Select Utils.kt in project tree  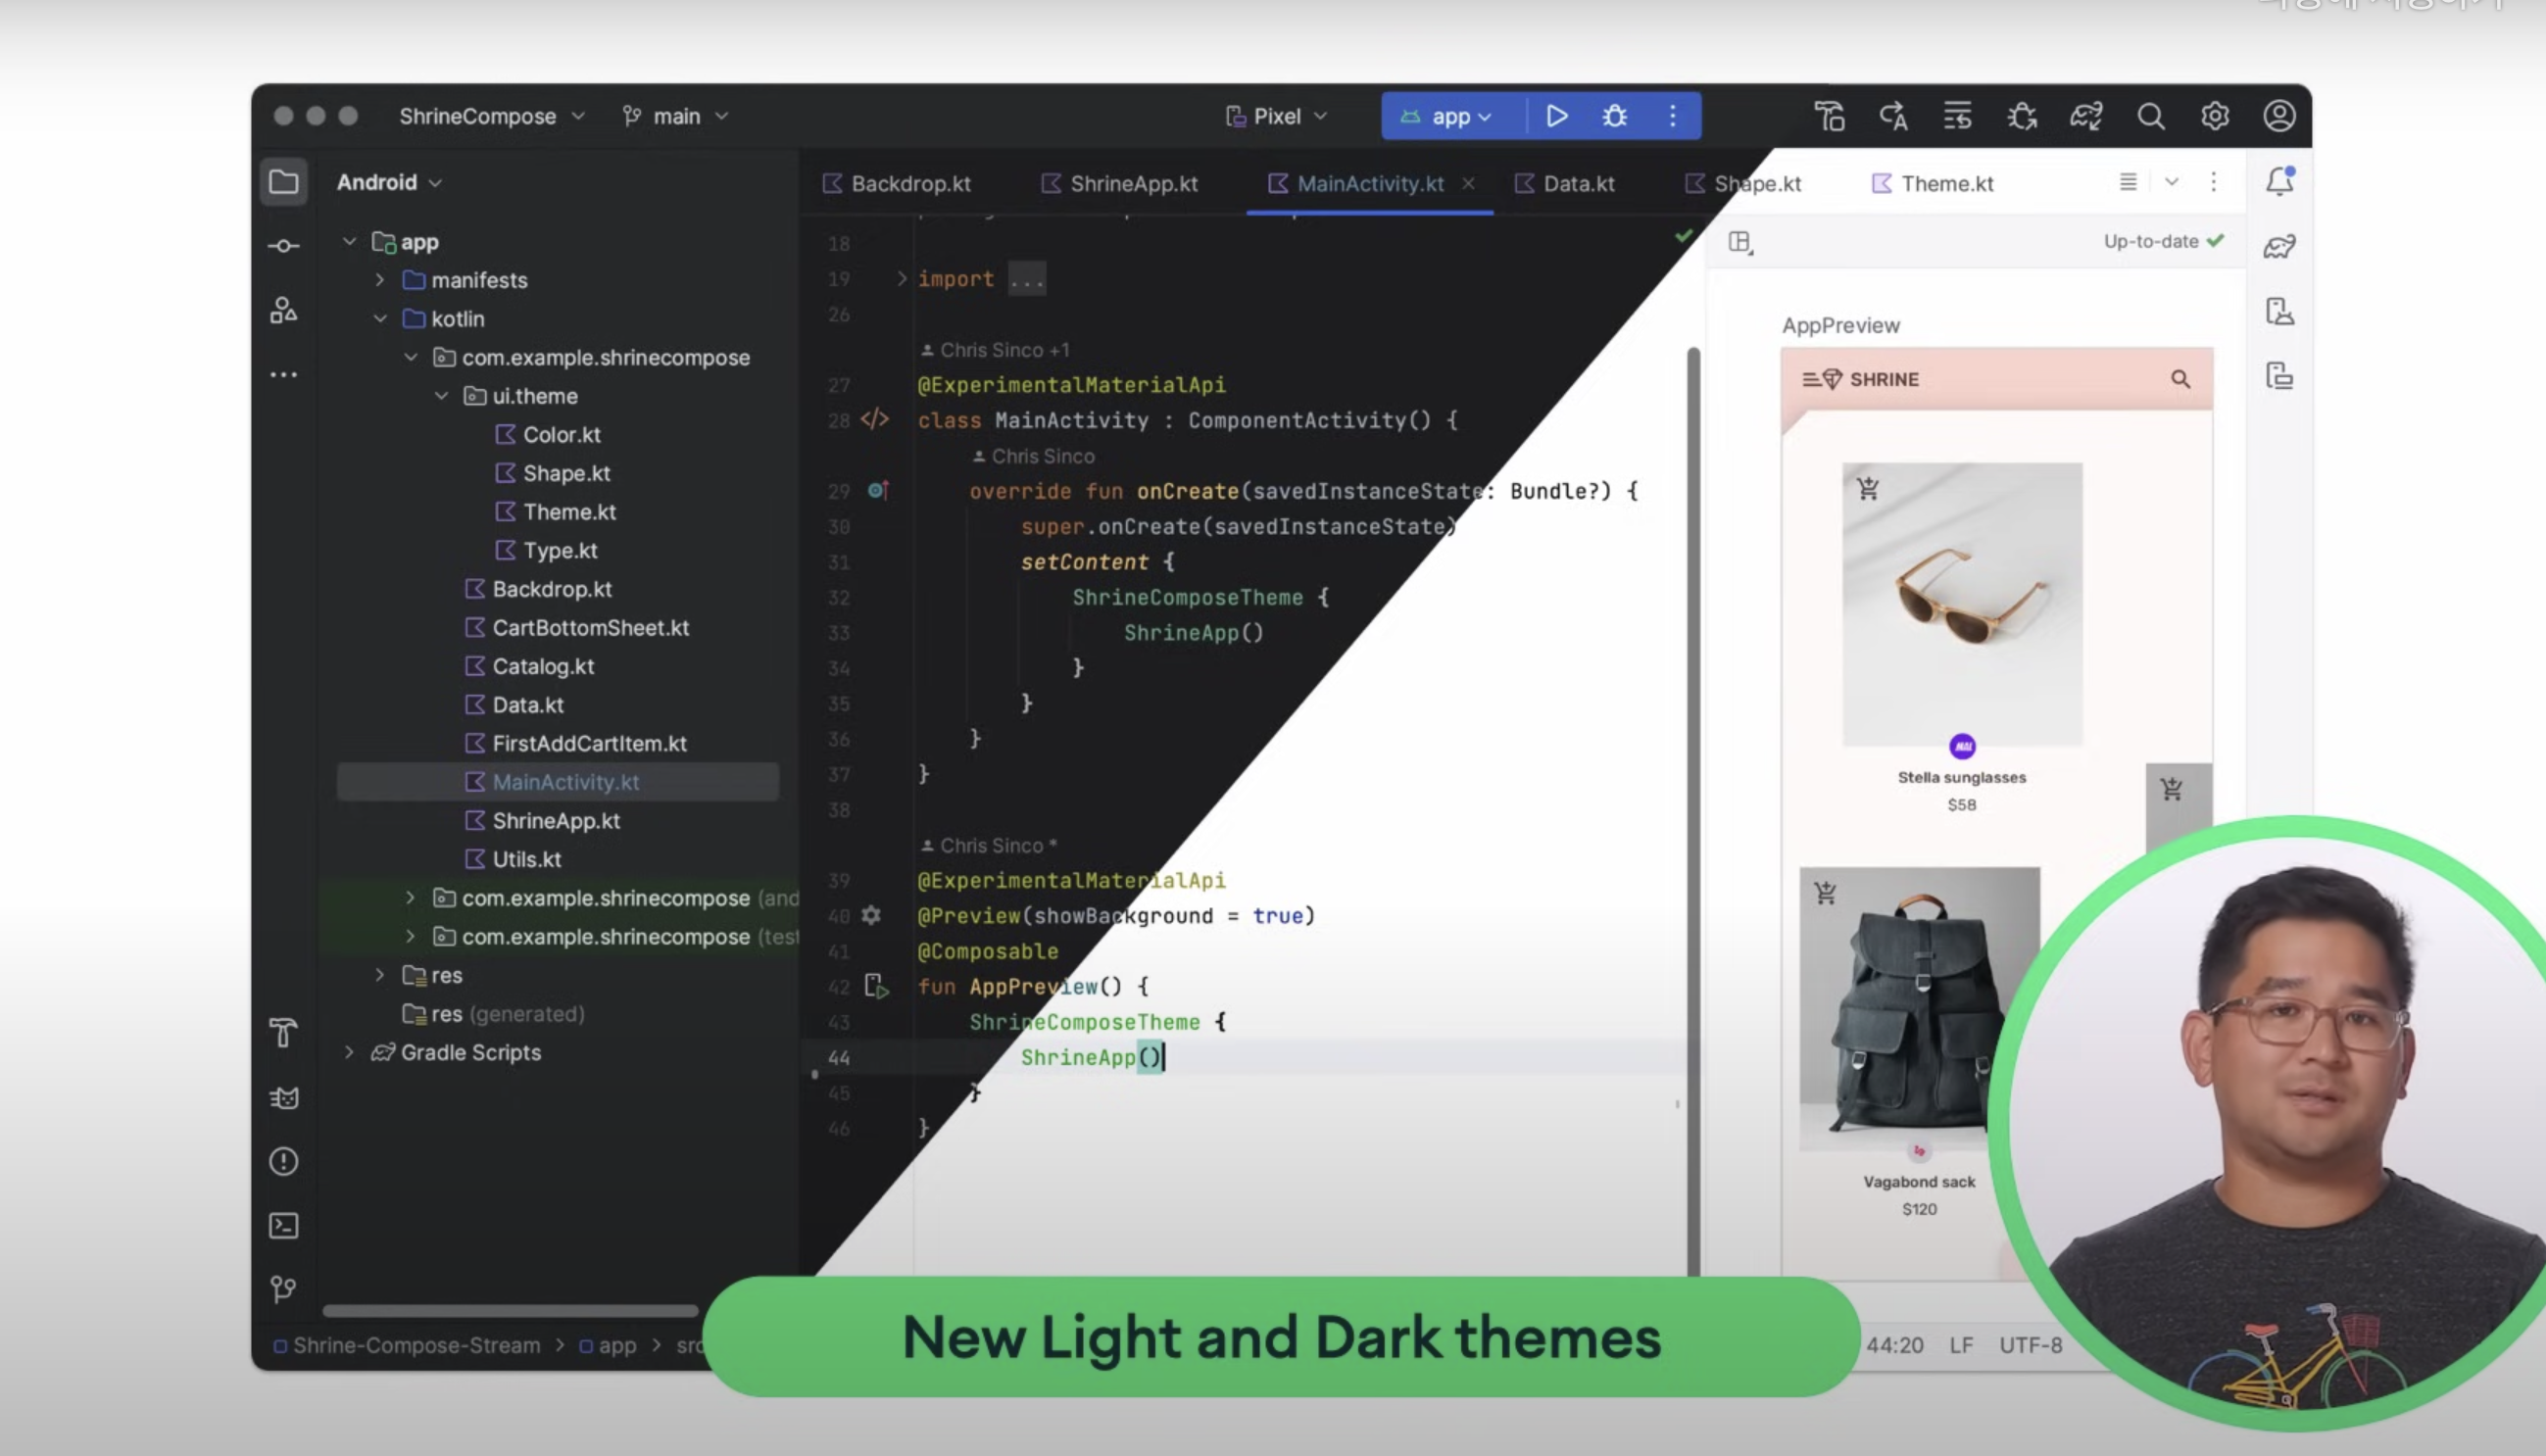(513, 859)
